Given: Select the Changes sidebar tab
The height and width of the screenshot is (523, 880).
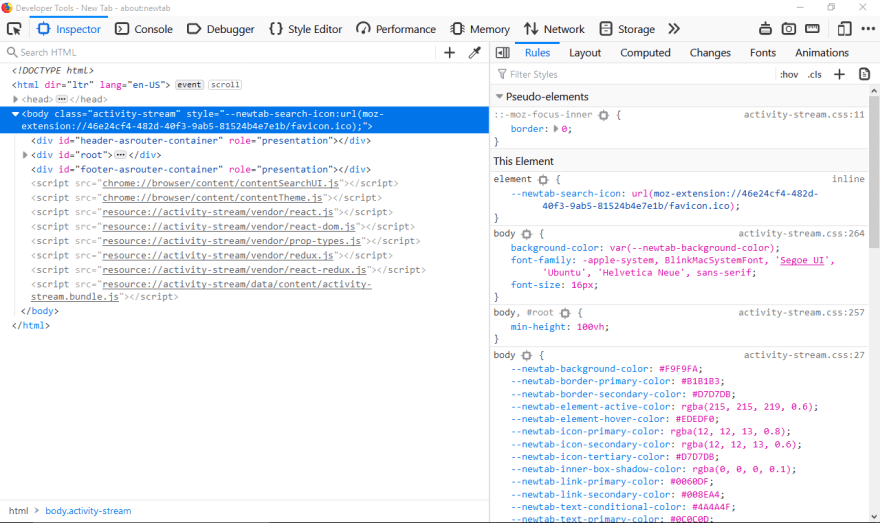Looking at the screenshot, I should (710, 53).
